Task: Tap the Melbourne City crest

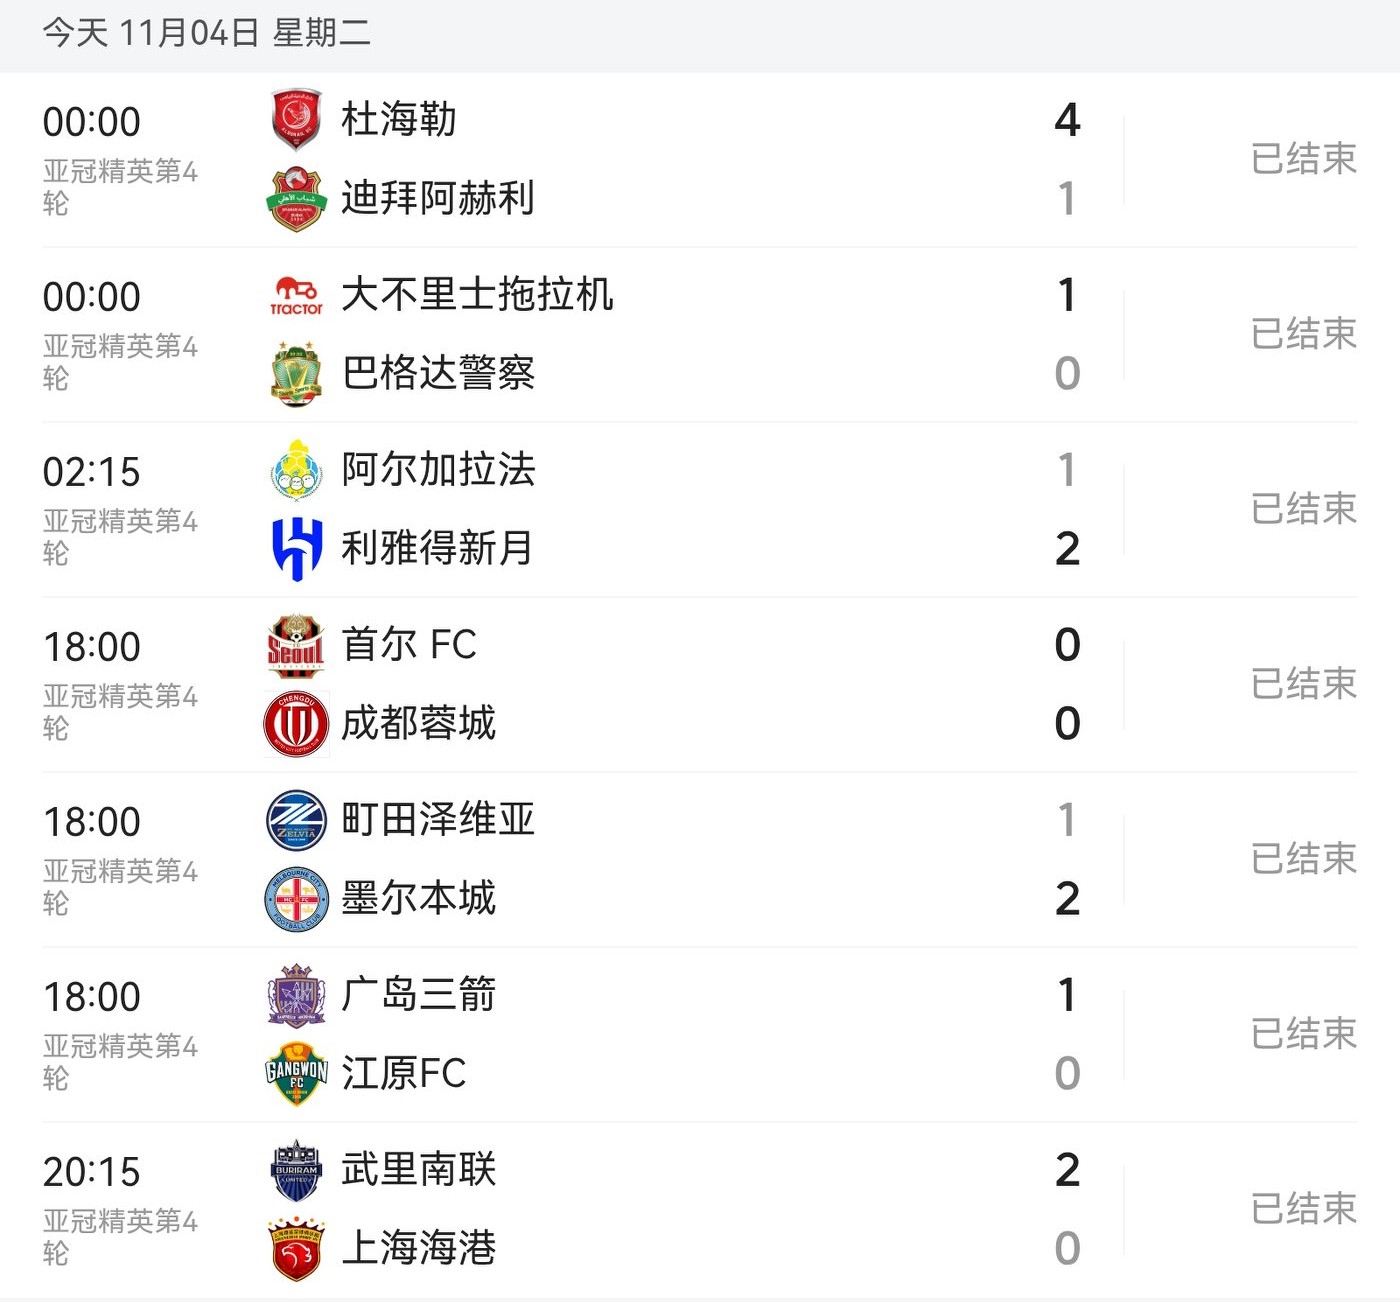Action: pos(296,899)
